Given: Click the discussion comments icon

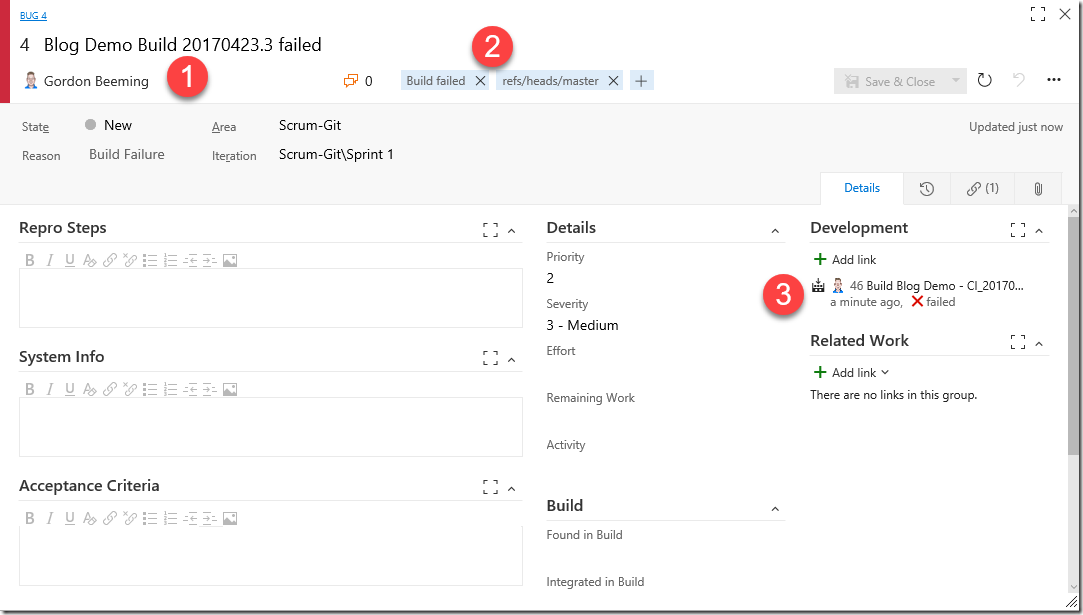Looking at the screenshot, I should [x=351, y=81].
